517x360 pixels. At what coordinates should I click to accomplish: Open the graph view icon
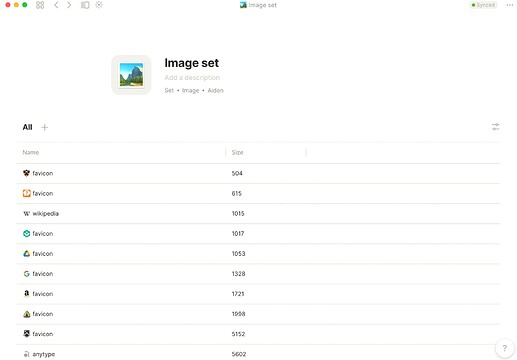[x=99, y=5]
